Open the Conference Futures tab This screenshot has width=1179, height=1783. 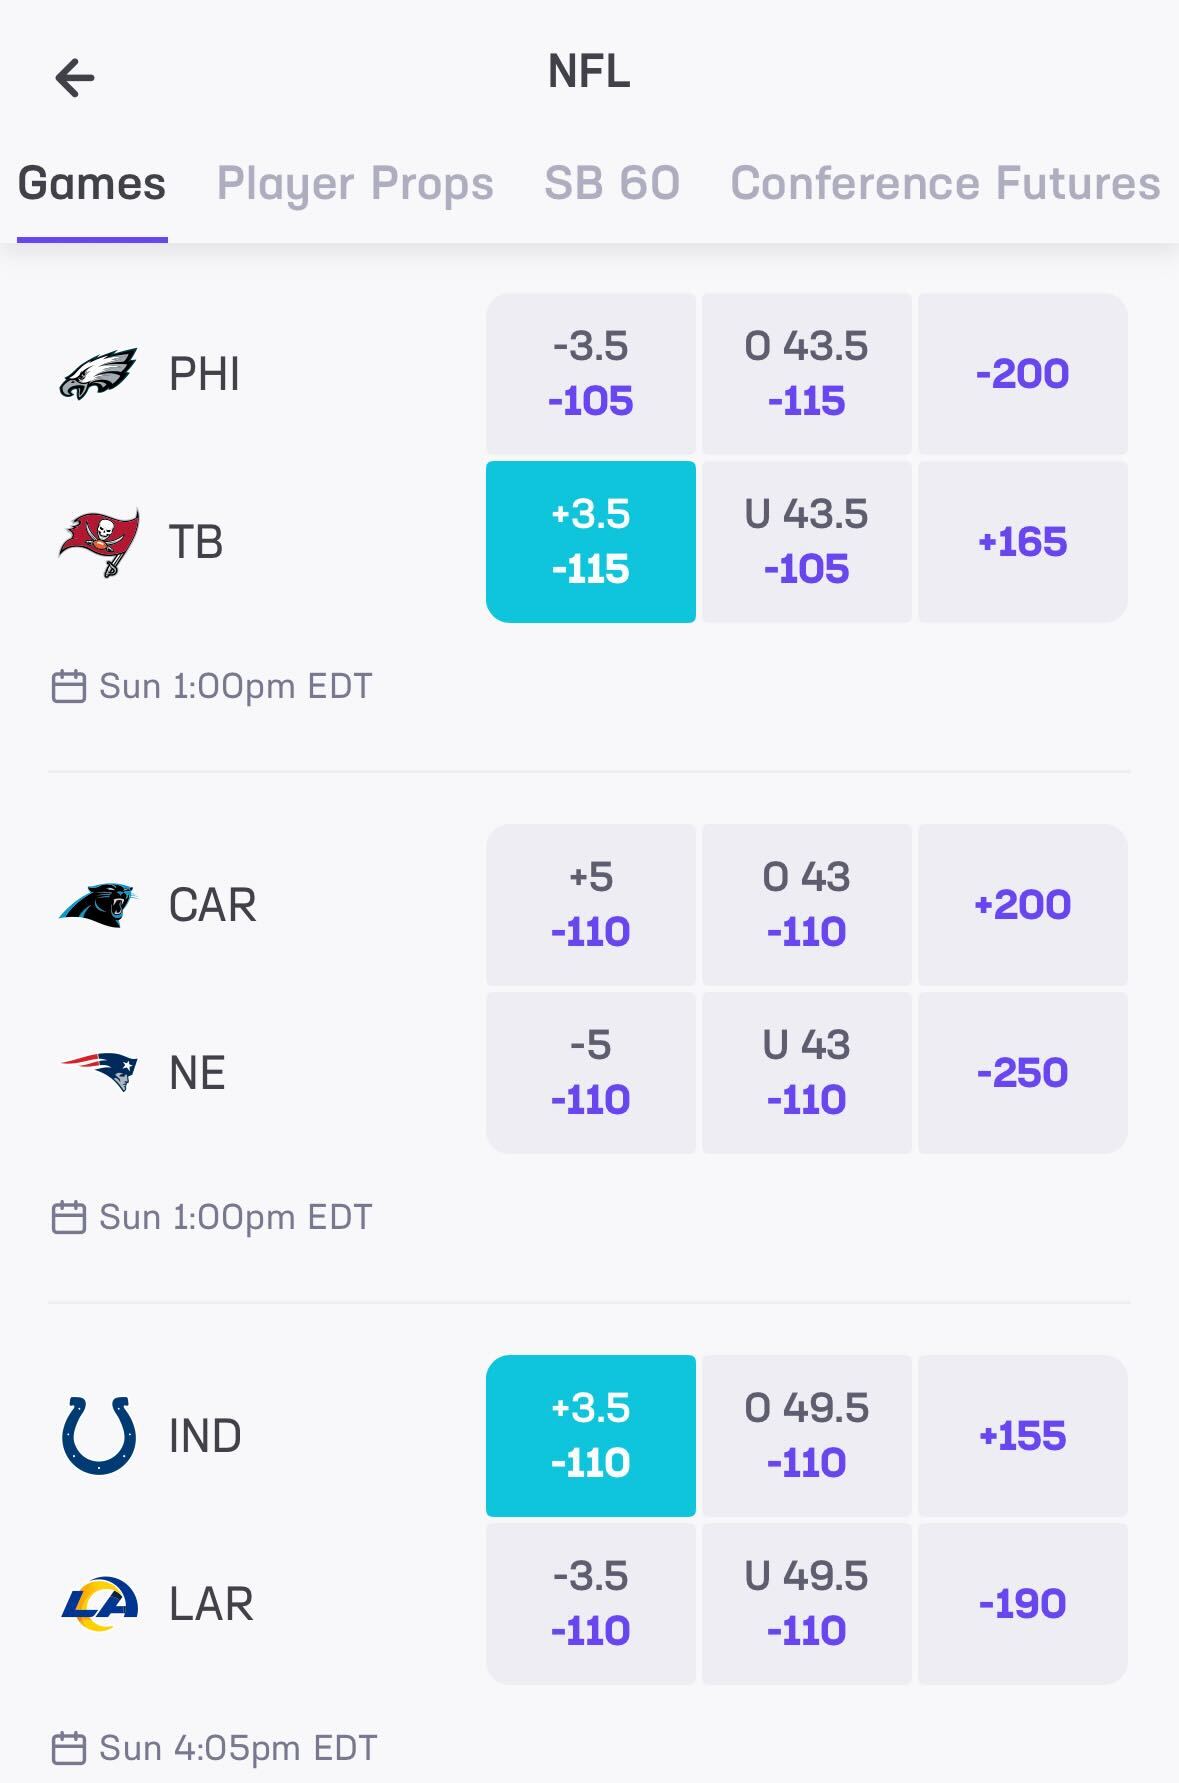click(943, 183)
